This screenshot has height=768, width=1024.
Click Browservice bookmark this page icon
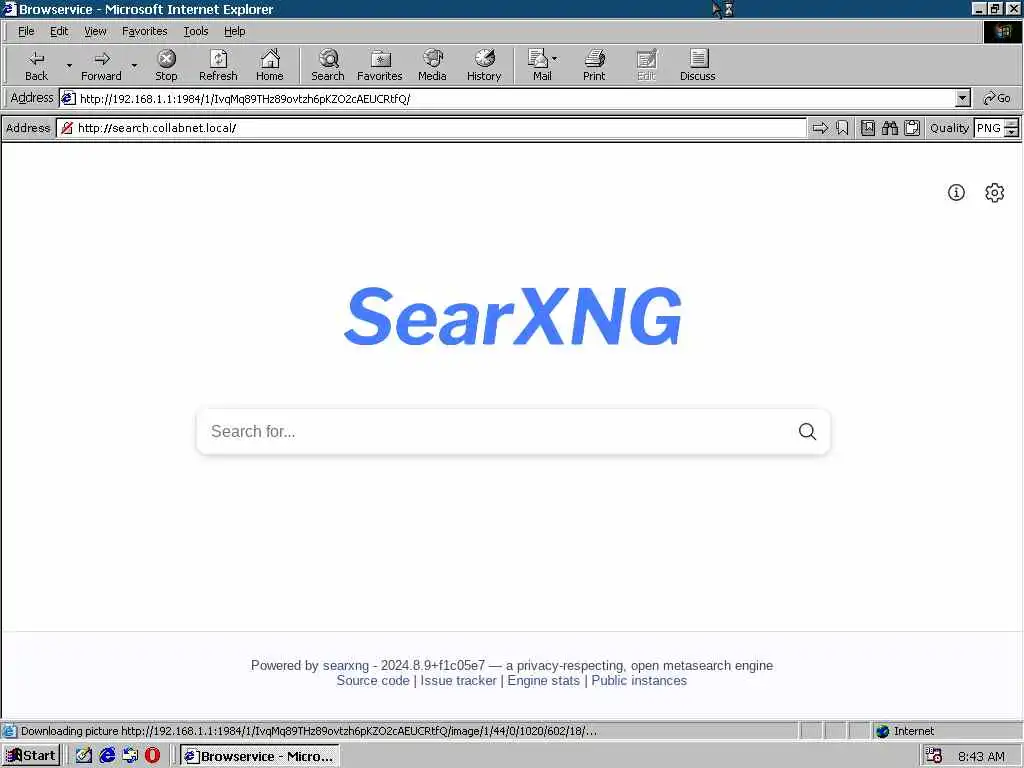(x=842, y=128)
